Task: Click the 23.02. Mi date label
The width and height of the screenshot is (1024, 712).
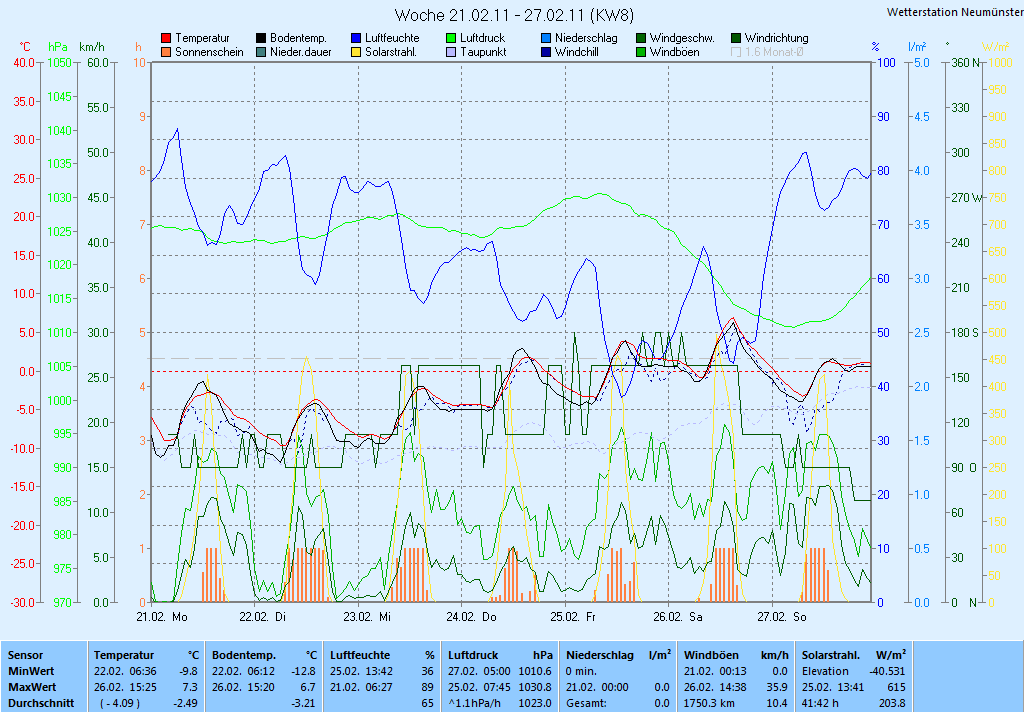Action: (367, 617)
